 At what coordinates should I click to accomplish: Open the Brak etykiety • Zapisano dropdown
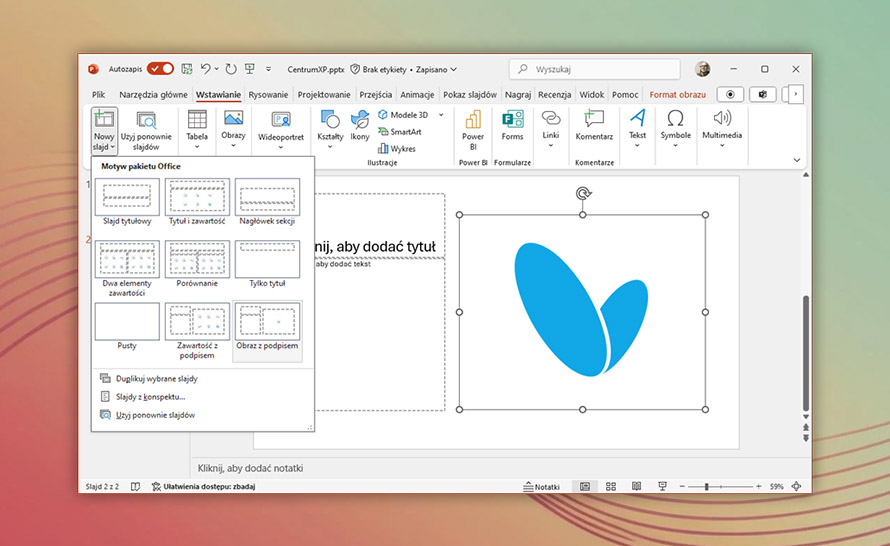click(x=403, y=69)
